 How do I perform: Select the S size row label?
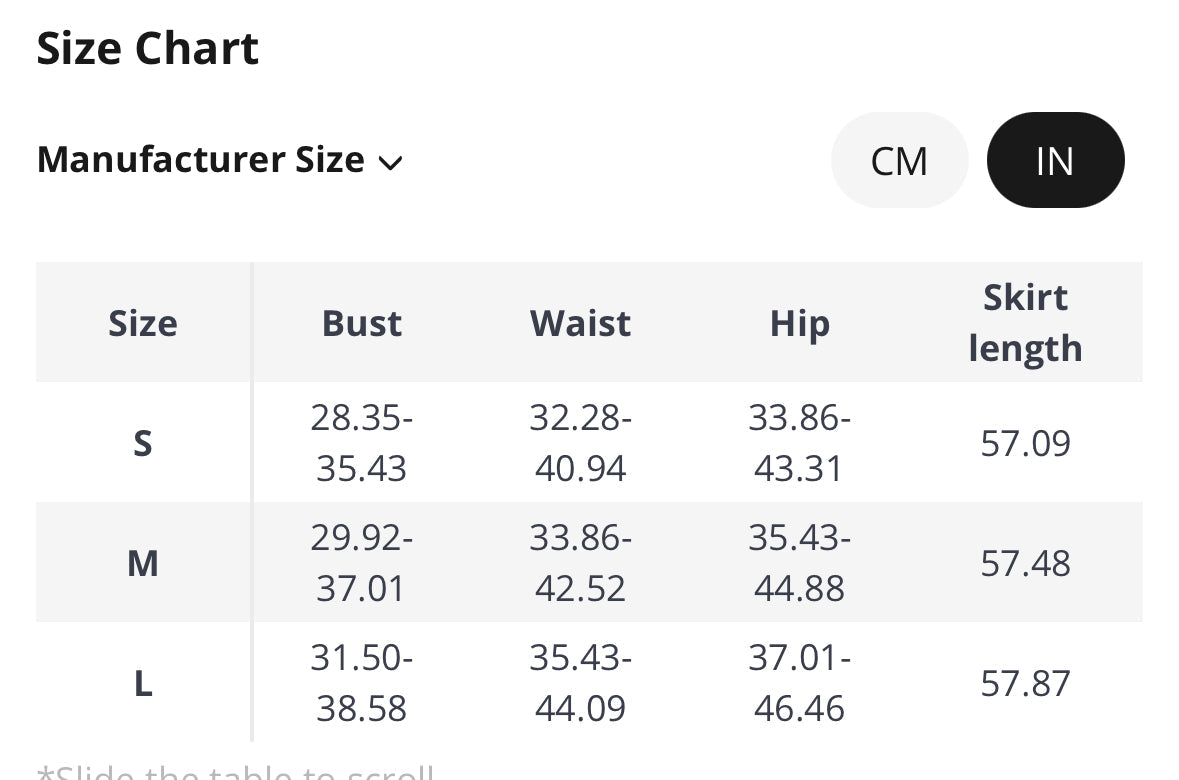click(143, 443)
